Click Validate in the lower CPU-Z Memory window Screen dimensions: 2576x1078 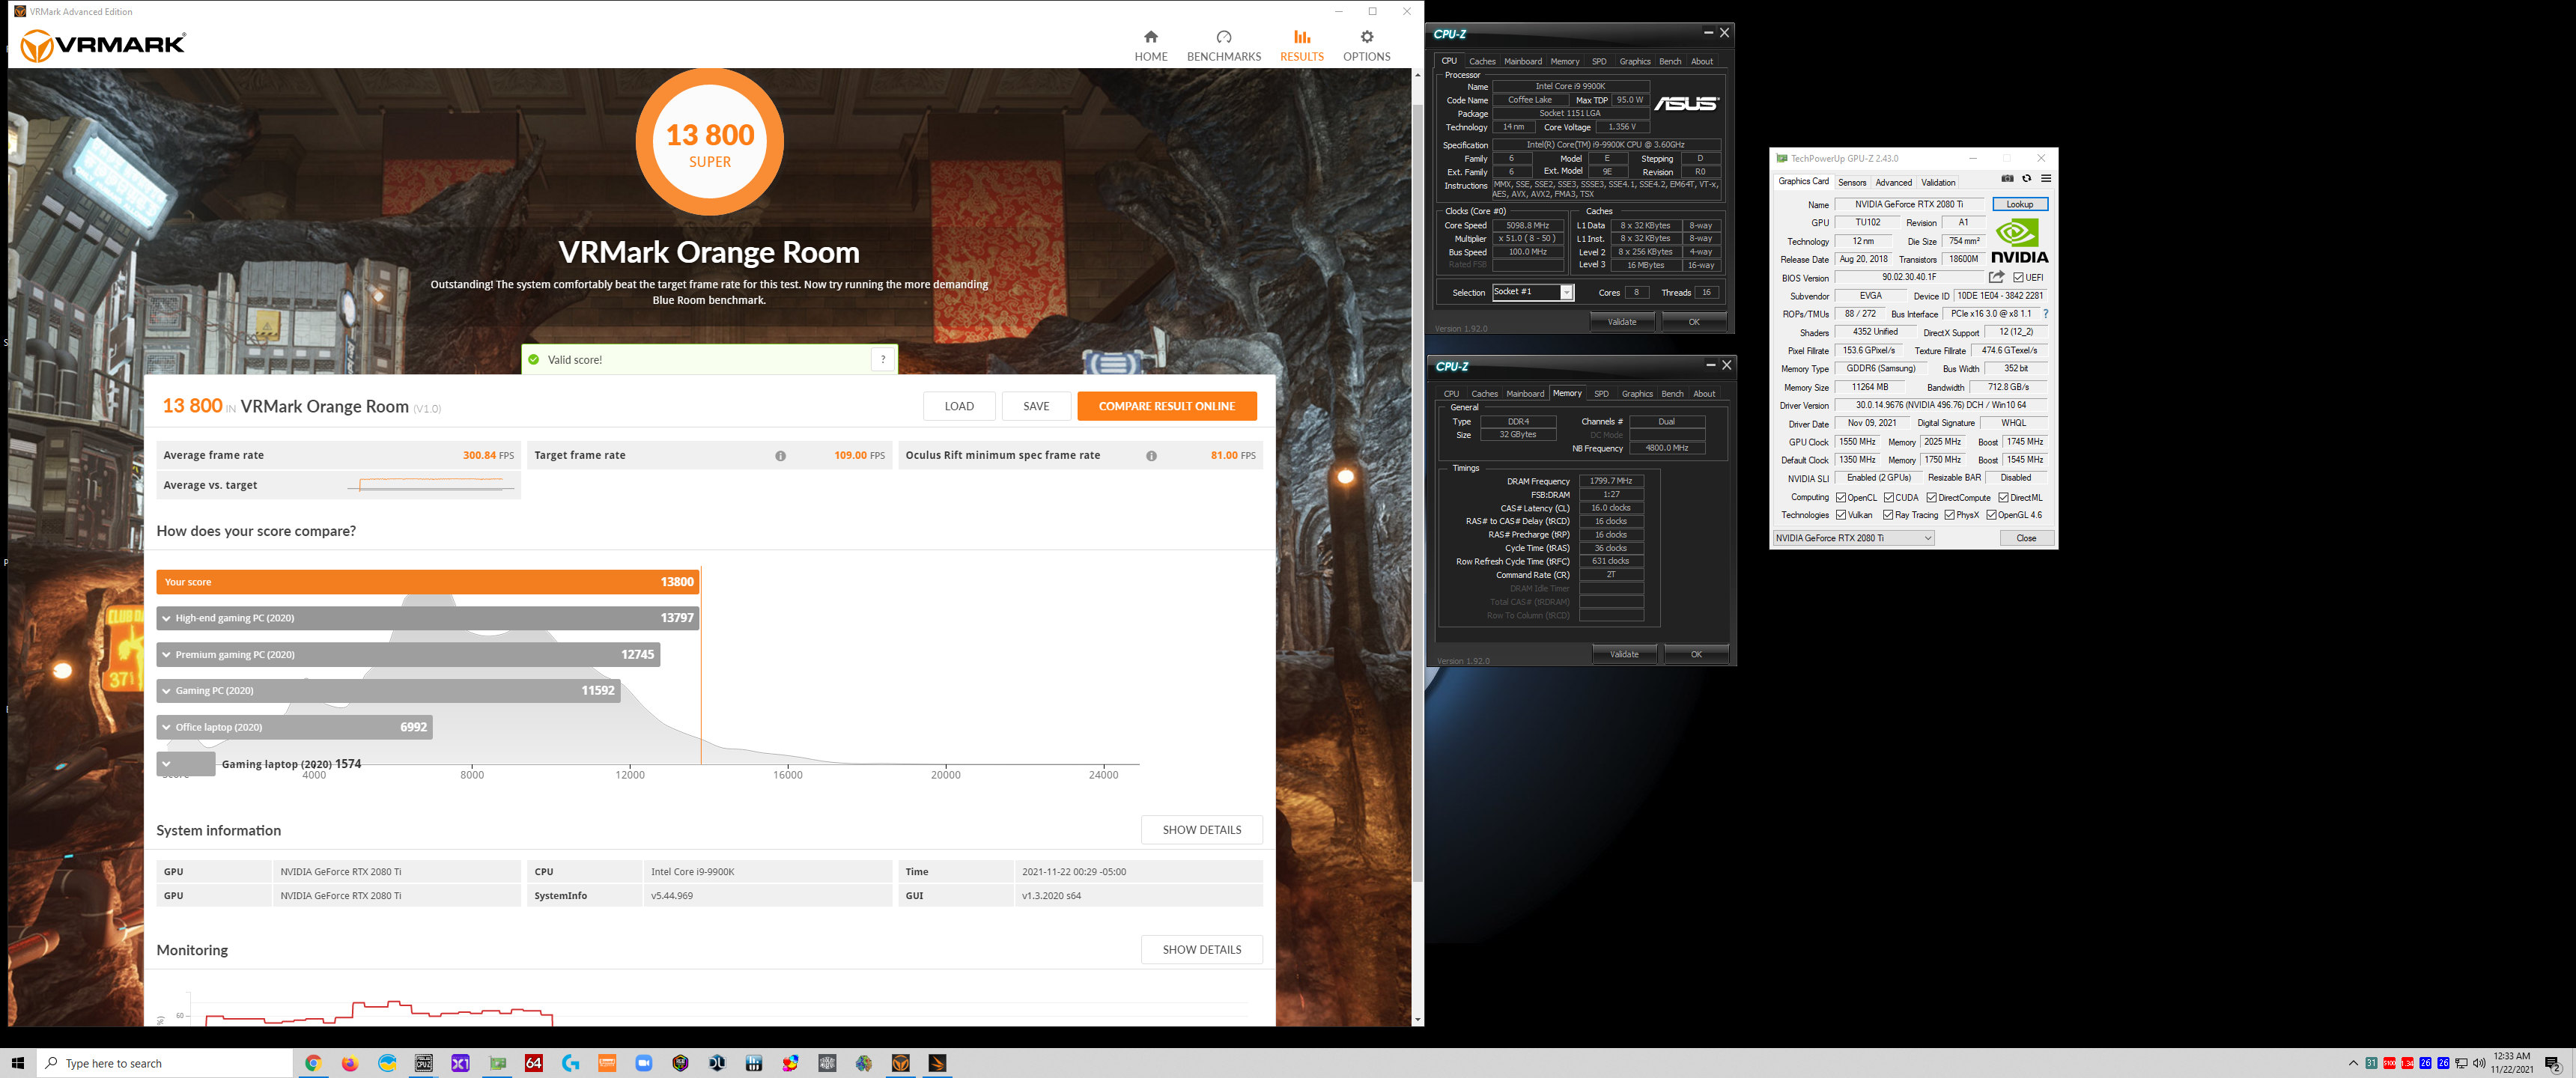(x=1624, y=655)
